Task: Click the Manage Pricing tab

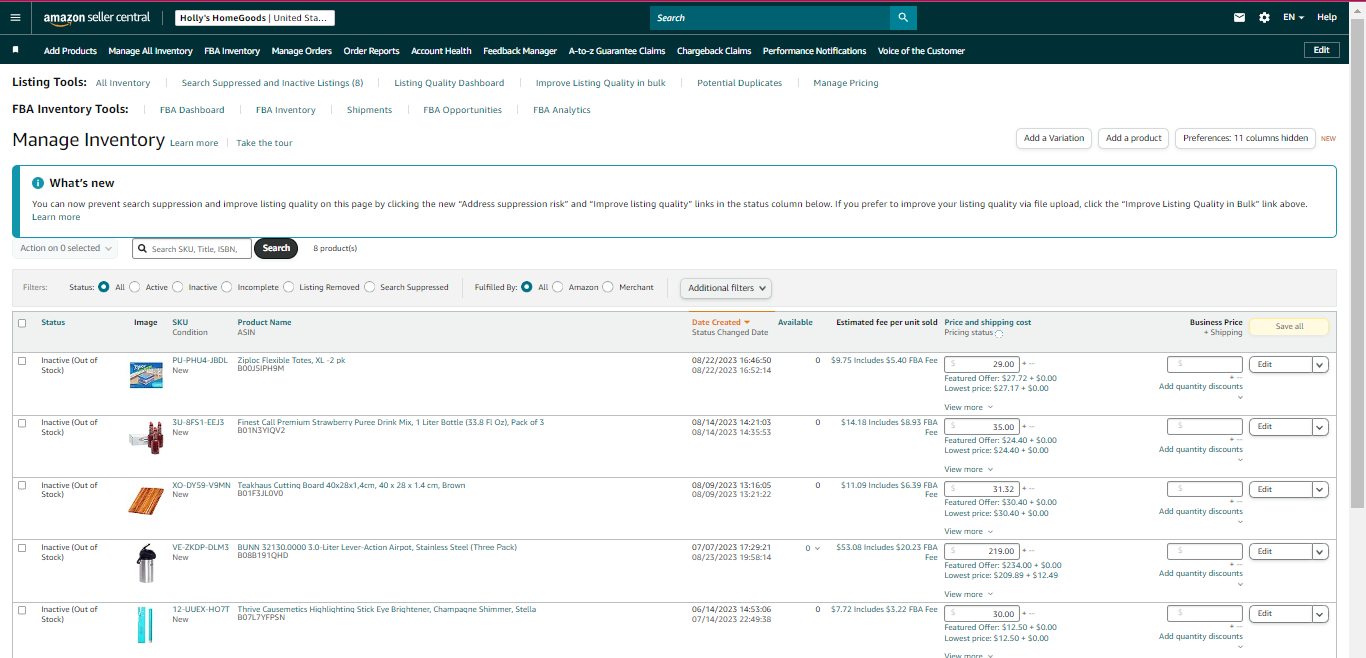Action: [x=845, y=83]
